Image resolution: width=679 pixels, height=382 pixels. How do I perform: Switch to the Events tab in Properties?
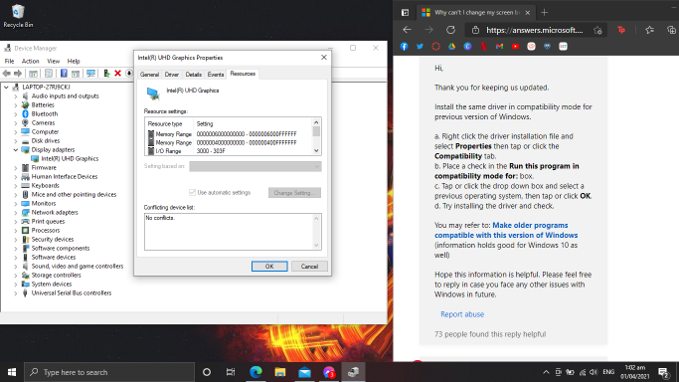216,74
